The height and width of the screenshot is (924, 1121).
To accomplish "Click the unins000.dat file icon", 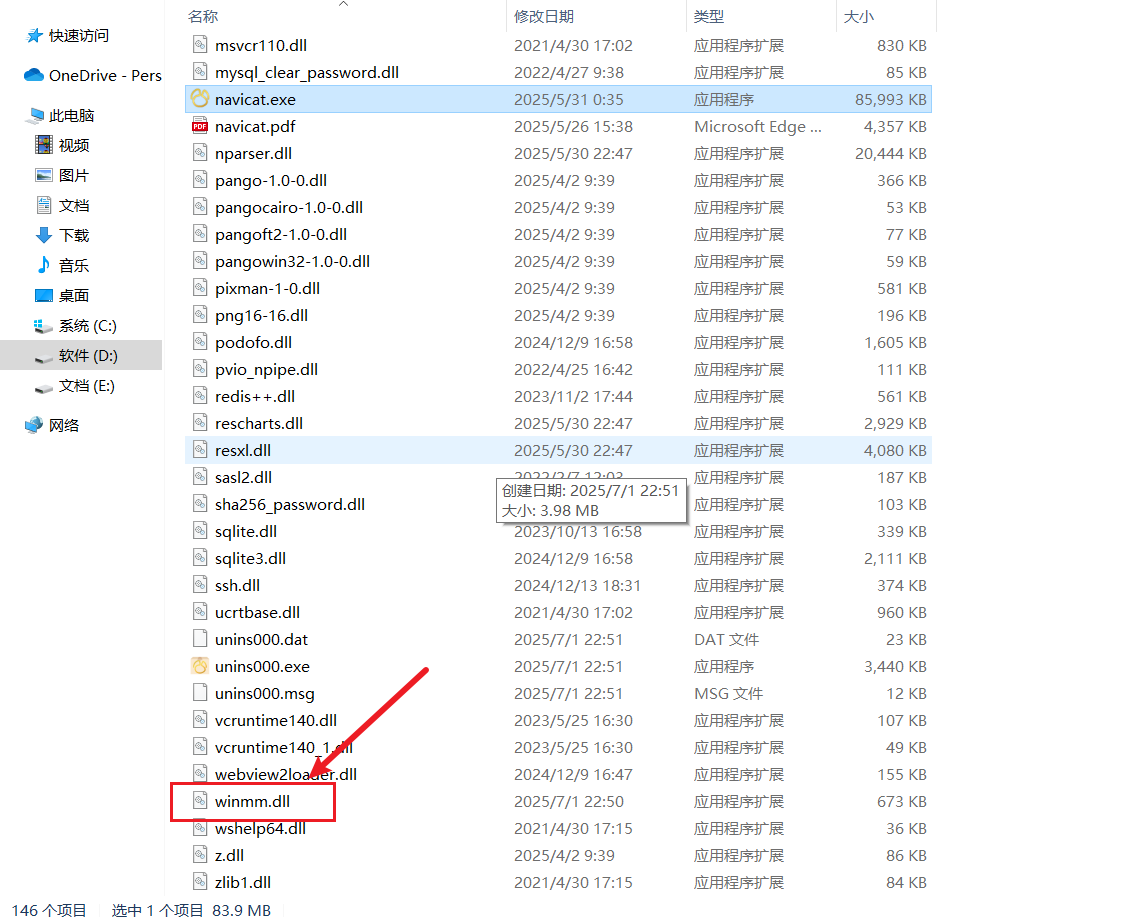I will (199, 639).
